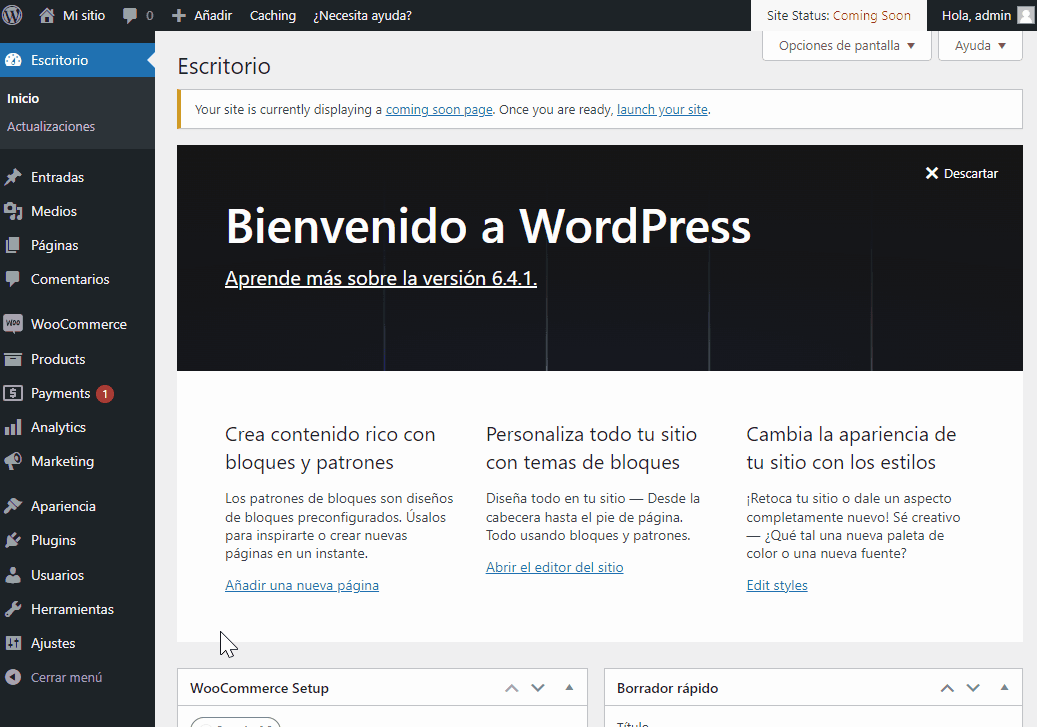The width and height of the screenshot is (1037, 727).
Task: Click the home icon beside Mi sitio
Action: (x=47, y=15)
